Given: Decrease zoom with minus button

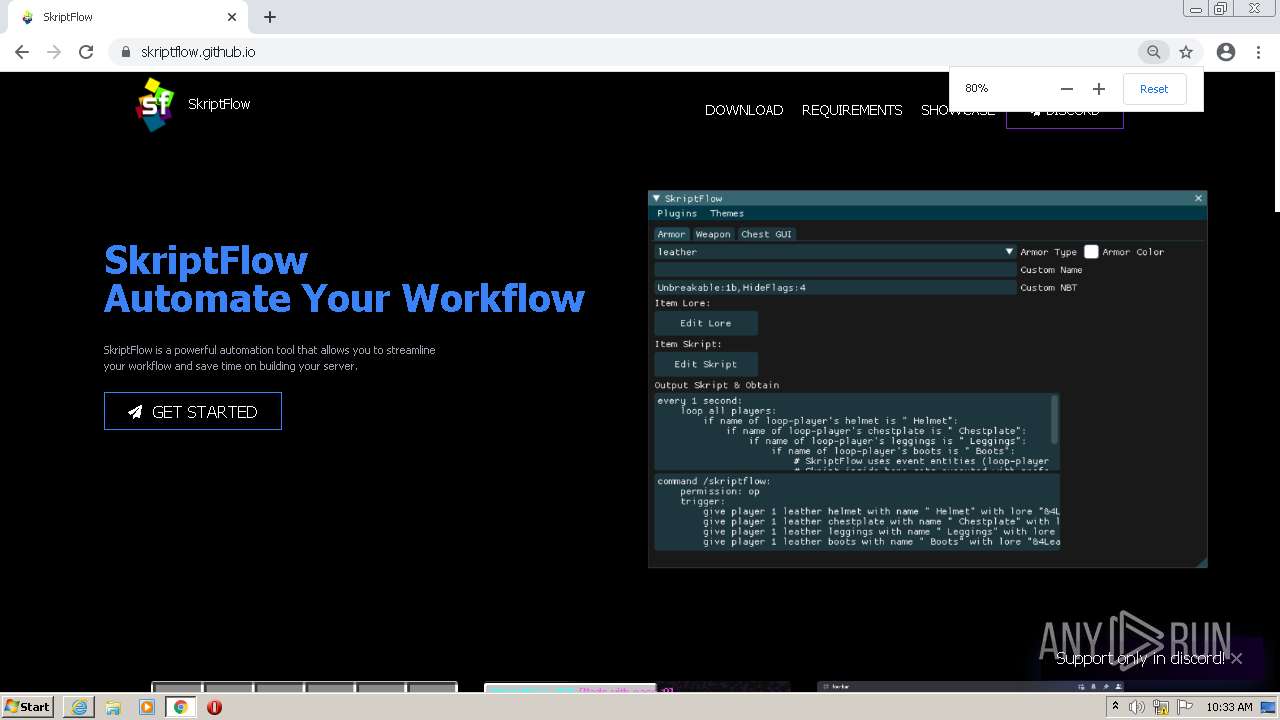Looking at the screenshot, I should coord(1067,89).
